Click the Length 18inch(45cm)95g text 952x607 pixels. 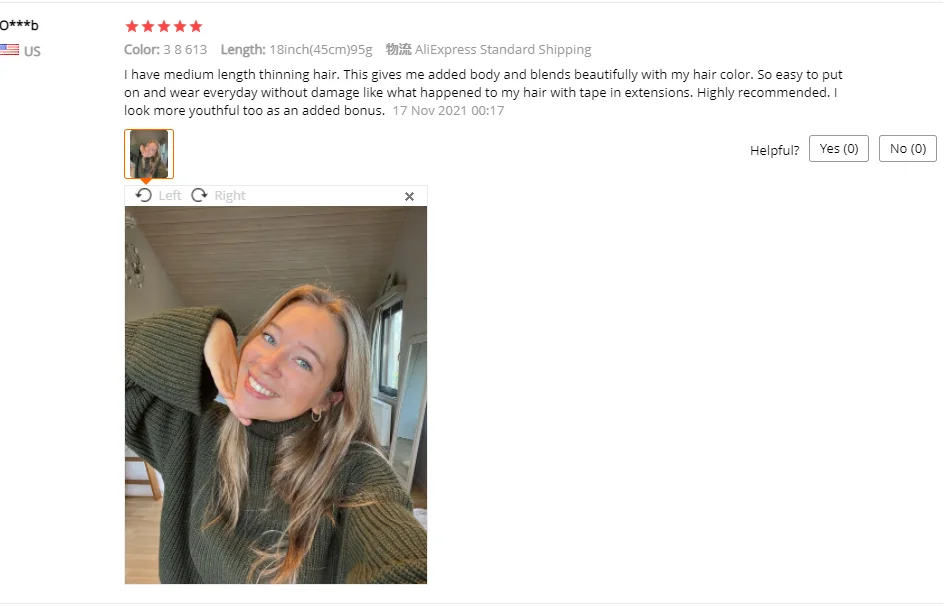coord(296,49)
